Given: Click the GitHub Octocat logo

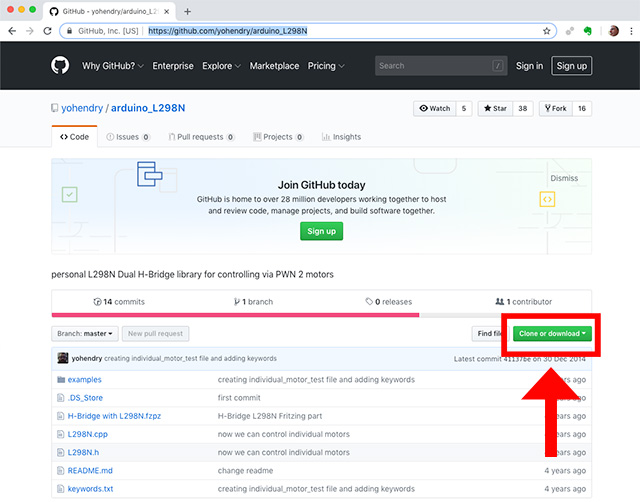Looking at the screenshot, I should (x=62, y=66).
